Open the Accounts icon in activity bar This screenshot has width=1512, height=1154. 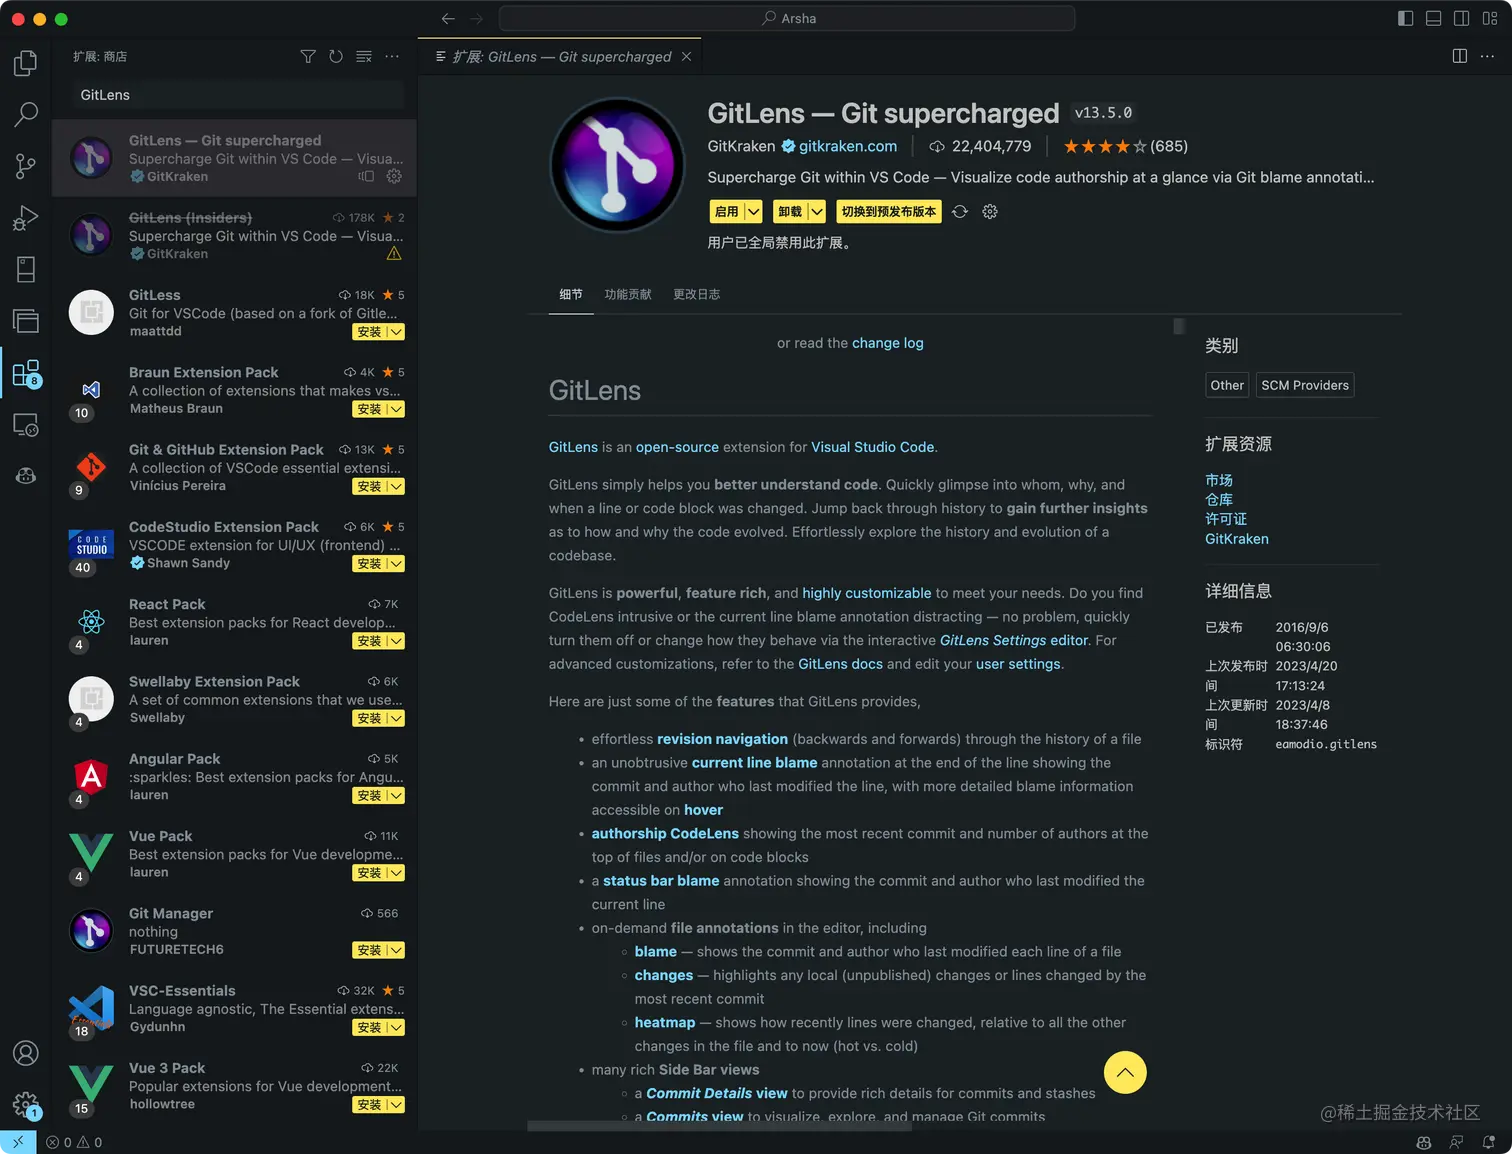pos(26,1053)
